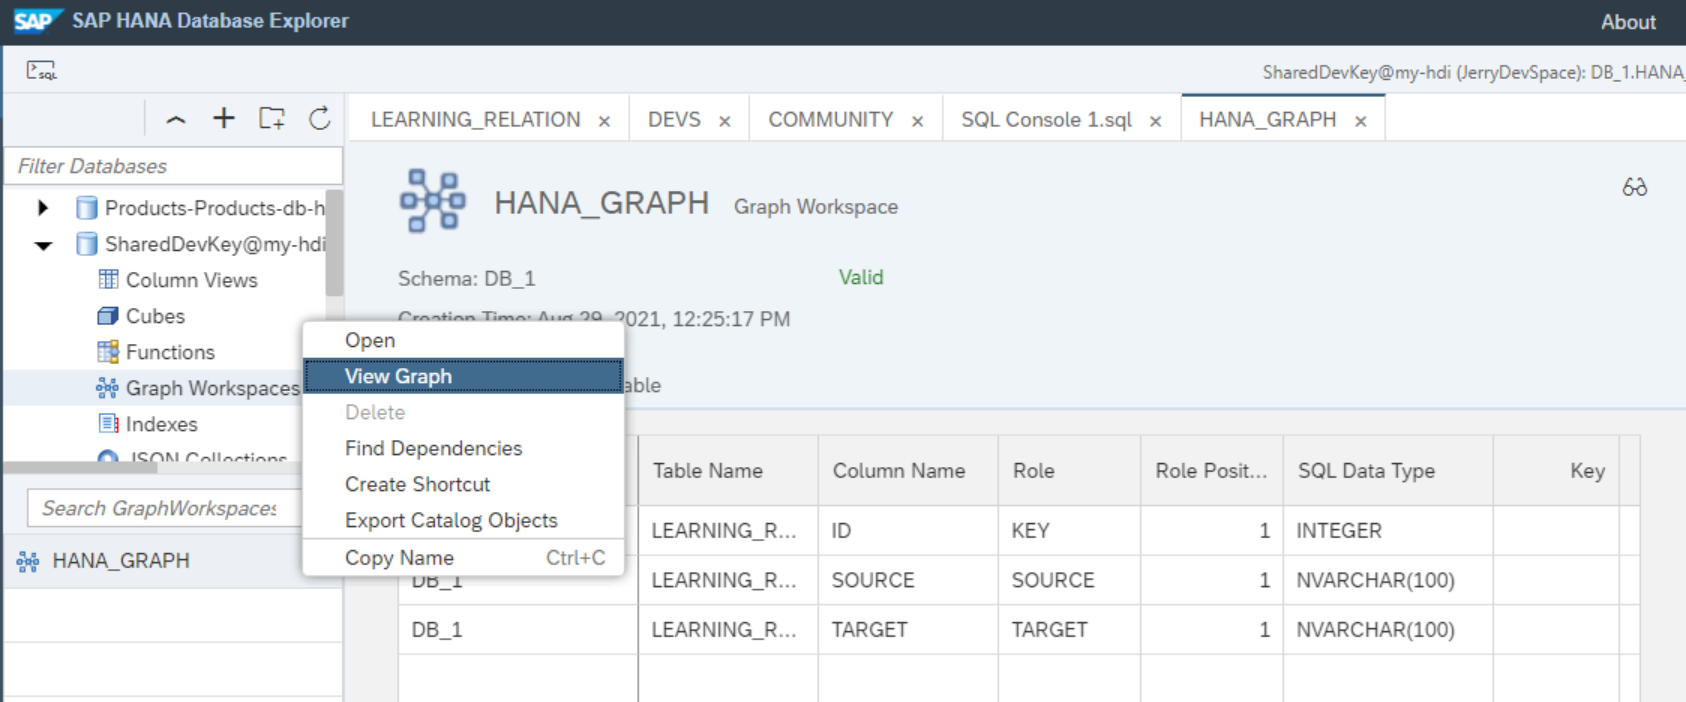Viewport: 1686px width, 702px height.
Task: Click the Graph Workspaces node icon
Action: click(x=107, y=388)
